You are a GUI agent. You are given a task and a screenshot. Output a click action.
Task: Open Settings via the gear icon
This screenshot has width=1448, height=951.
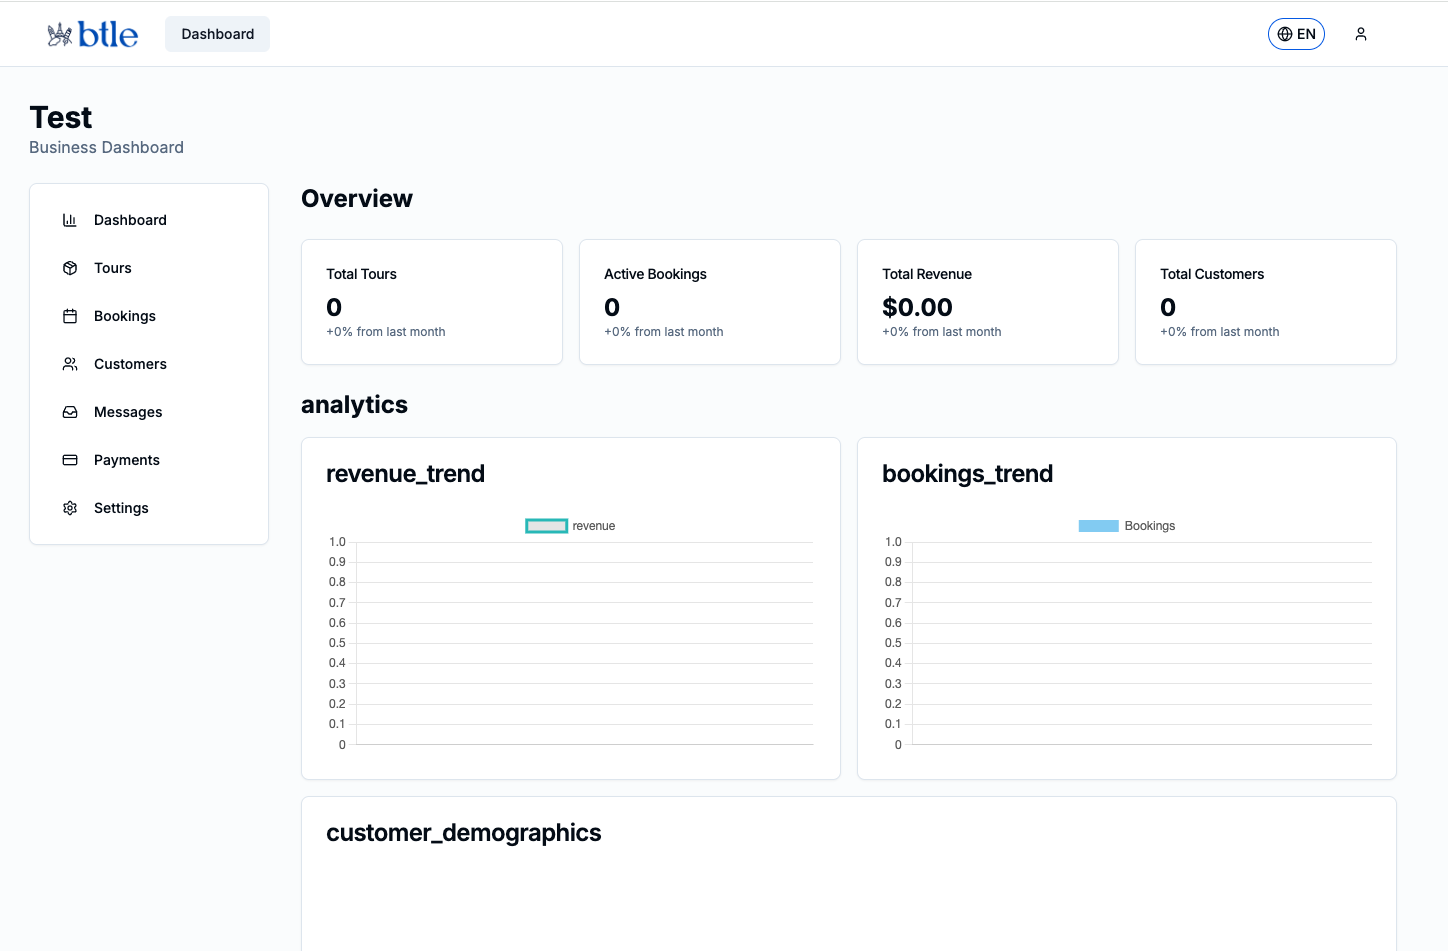69,507
